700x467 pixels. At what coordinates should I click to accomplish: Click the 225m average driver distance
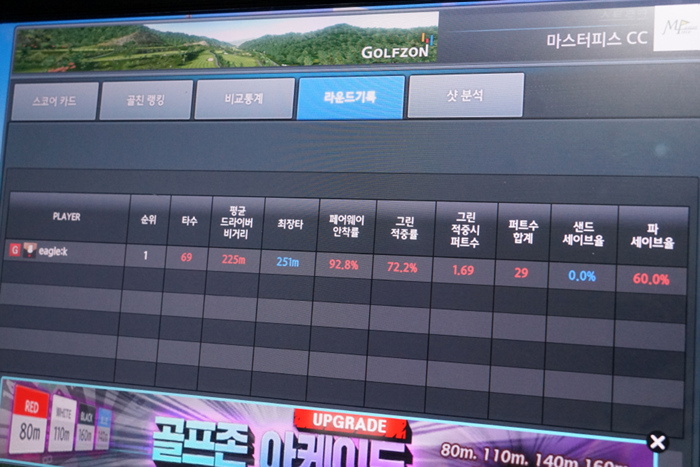click(x=233, y=259)
